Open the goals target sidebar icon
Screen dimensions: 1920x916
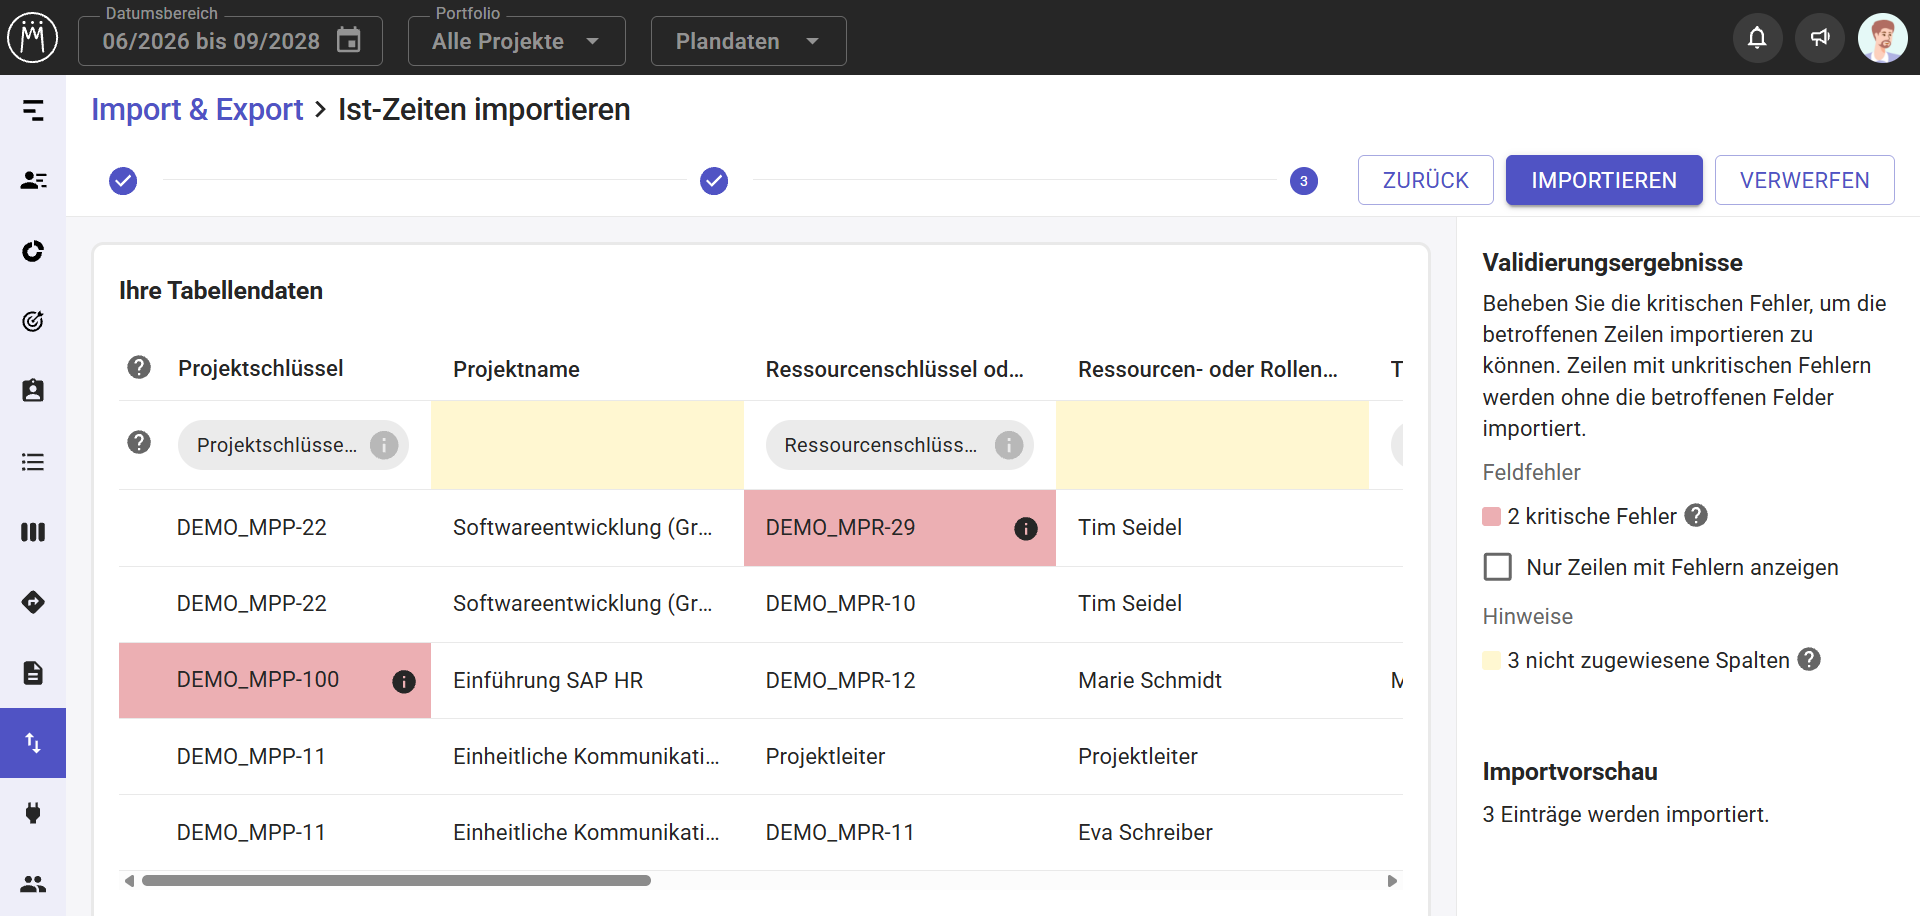click(x=33, y=321)
